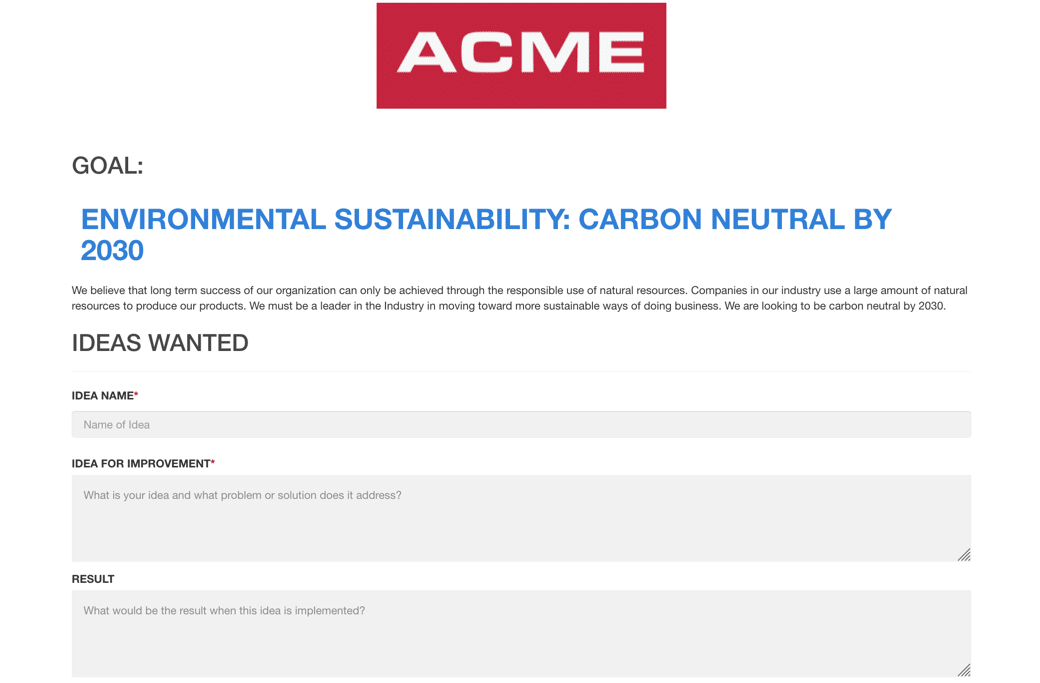This screenshot has width=1040, height=683.
Task: Click the phrase "sustainable ways of doing business"
Action: [628, 306]
